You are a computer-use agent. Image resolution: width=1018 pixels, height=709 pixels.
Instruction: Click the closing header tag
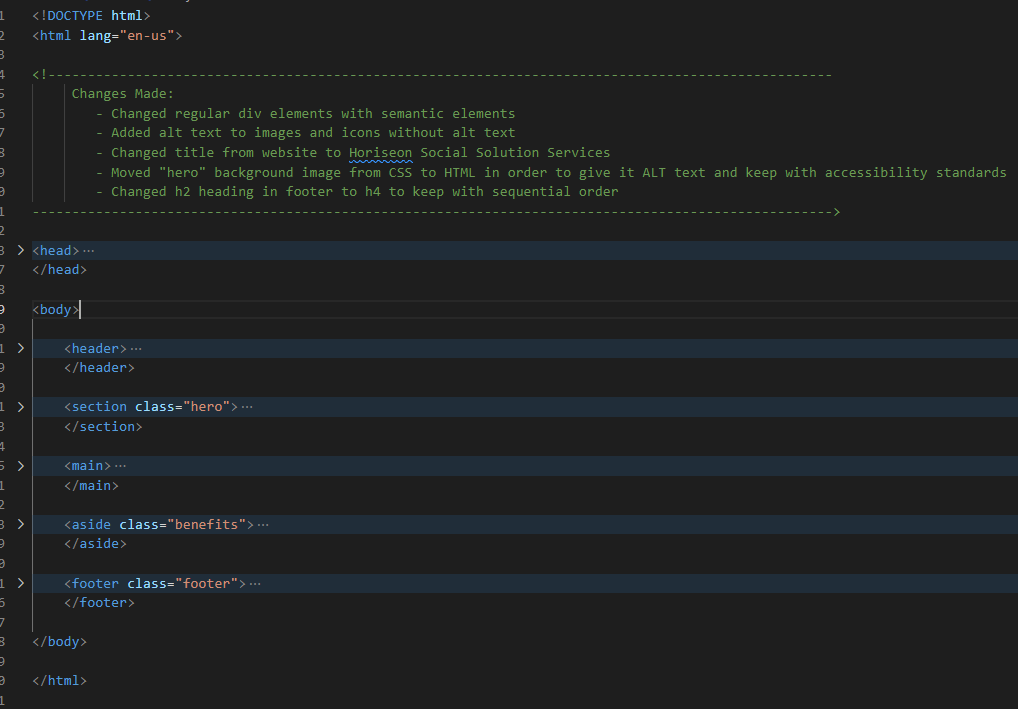tap(99, 367)
